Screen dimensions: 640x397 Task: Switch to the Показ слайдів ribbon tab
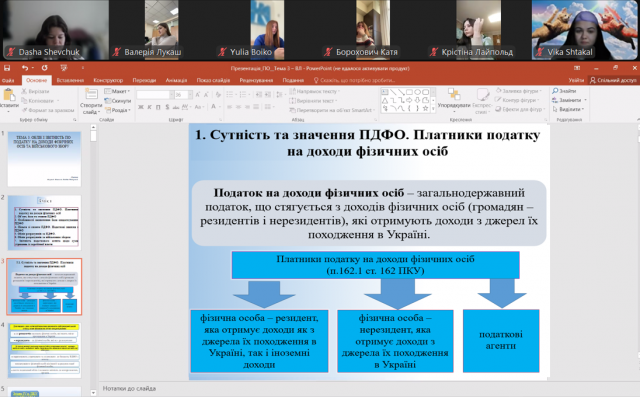[213, 80]
